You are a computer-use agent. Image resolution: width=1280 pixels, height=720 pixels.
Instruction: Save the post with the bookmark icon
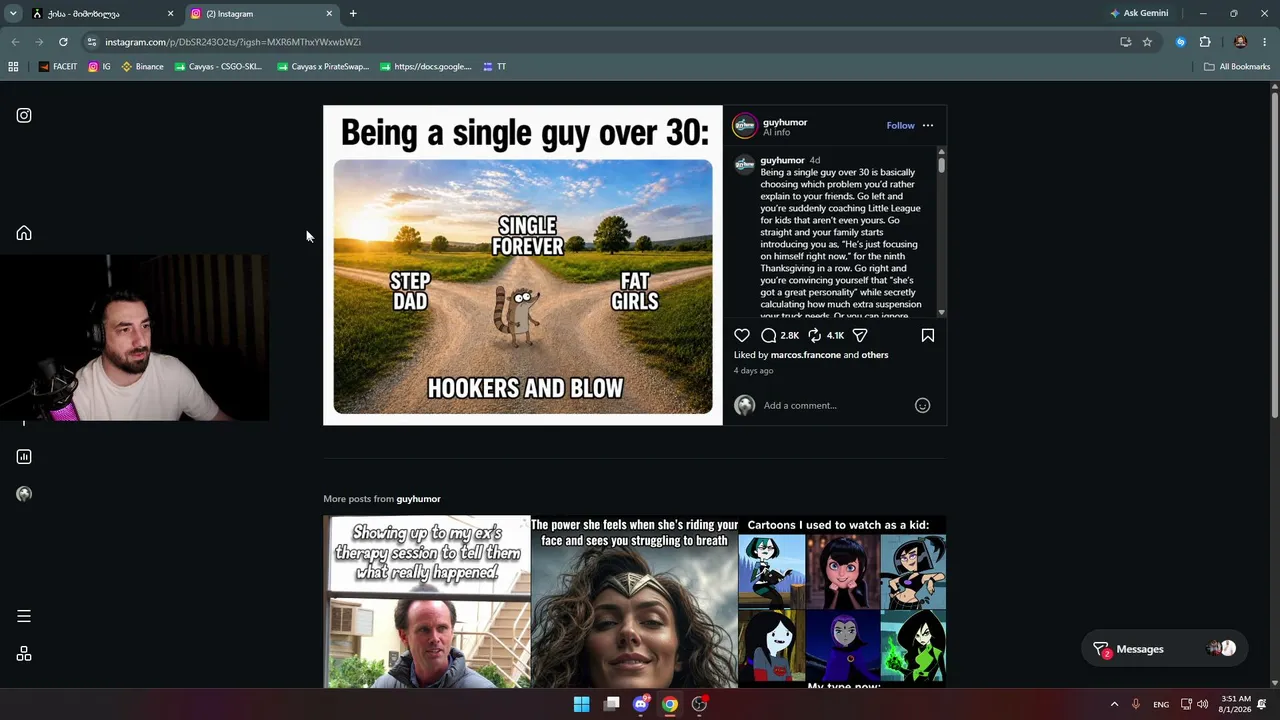928,336
